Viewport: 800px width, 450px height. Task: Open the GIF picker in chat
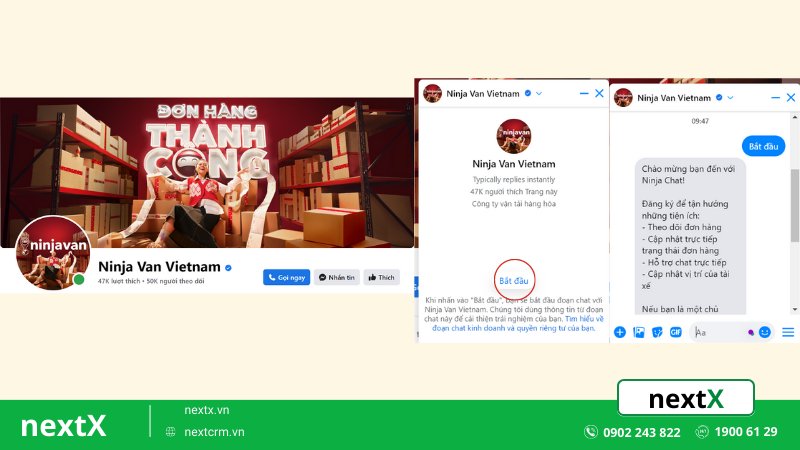675,332
